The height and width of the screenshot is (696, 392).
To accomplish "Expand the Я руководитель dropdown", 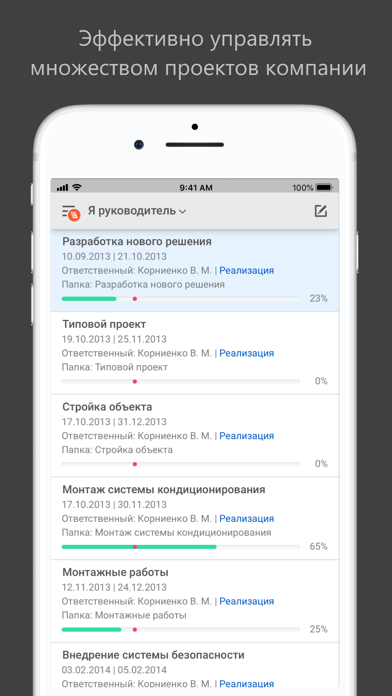I will coord(137,211).
